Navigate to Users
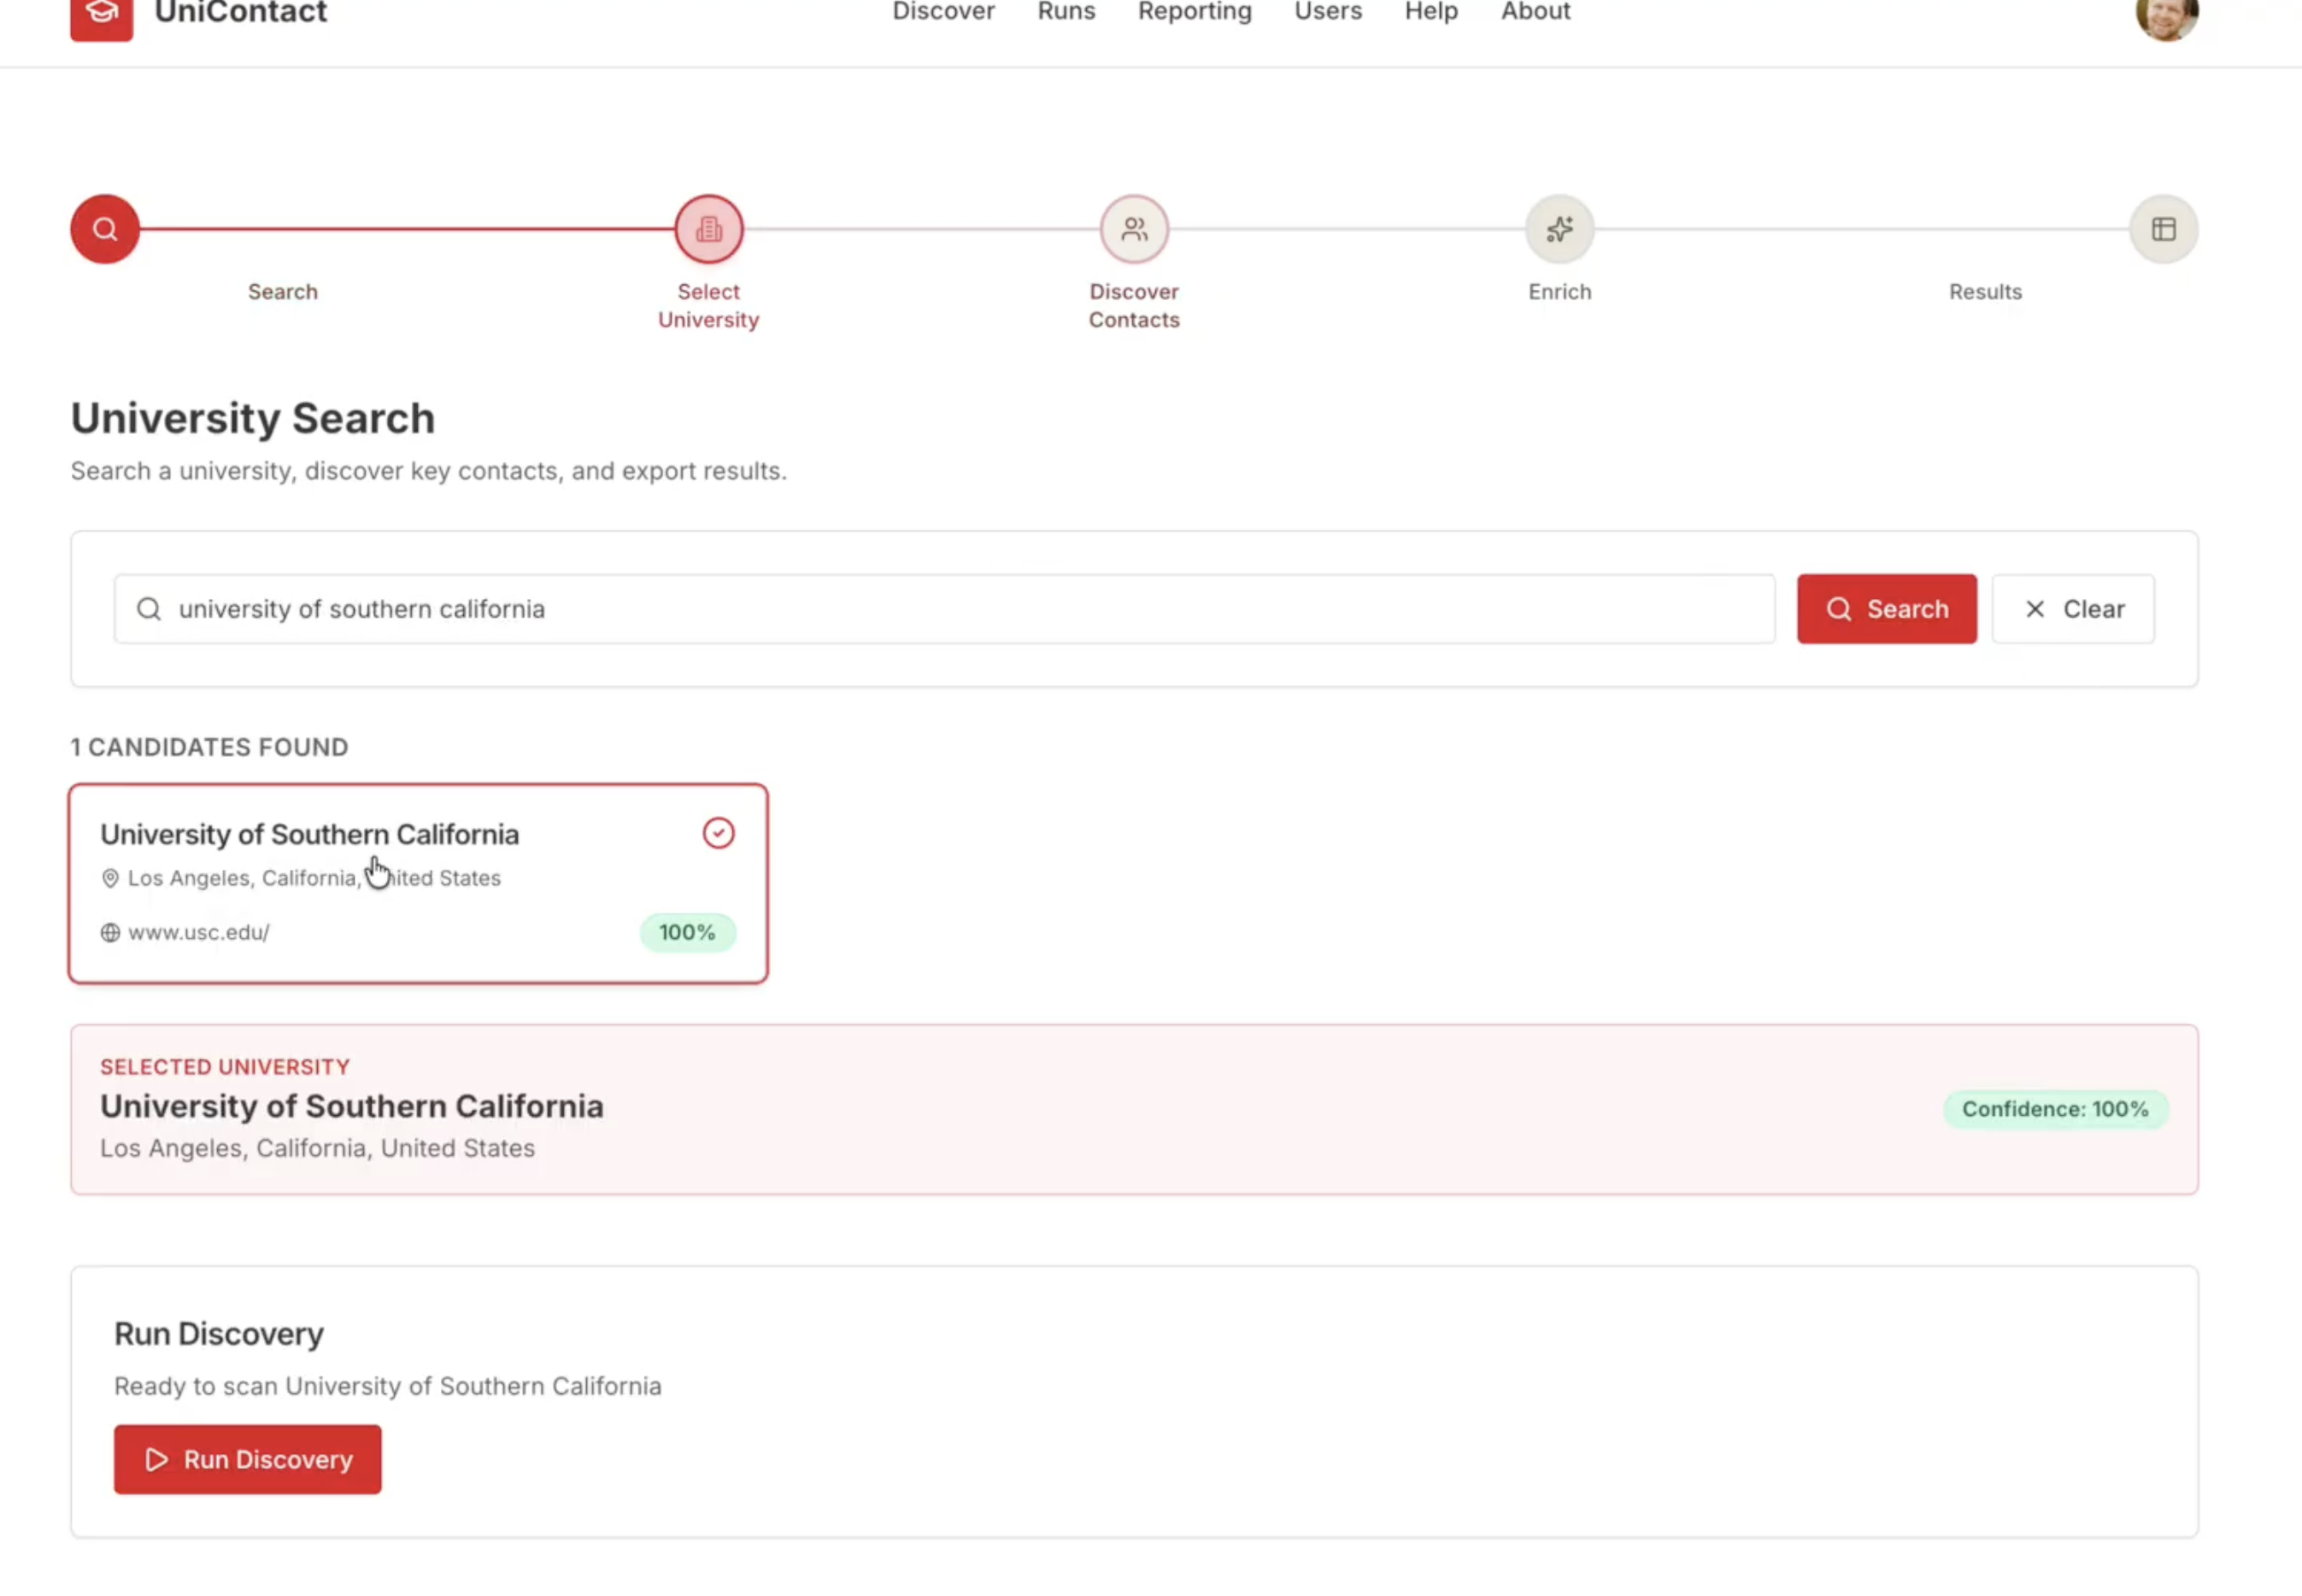This screenshot has height=1596, width=2302. [1327, 12]
